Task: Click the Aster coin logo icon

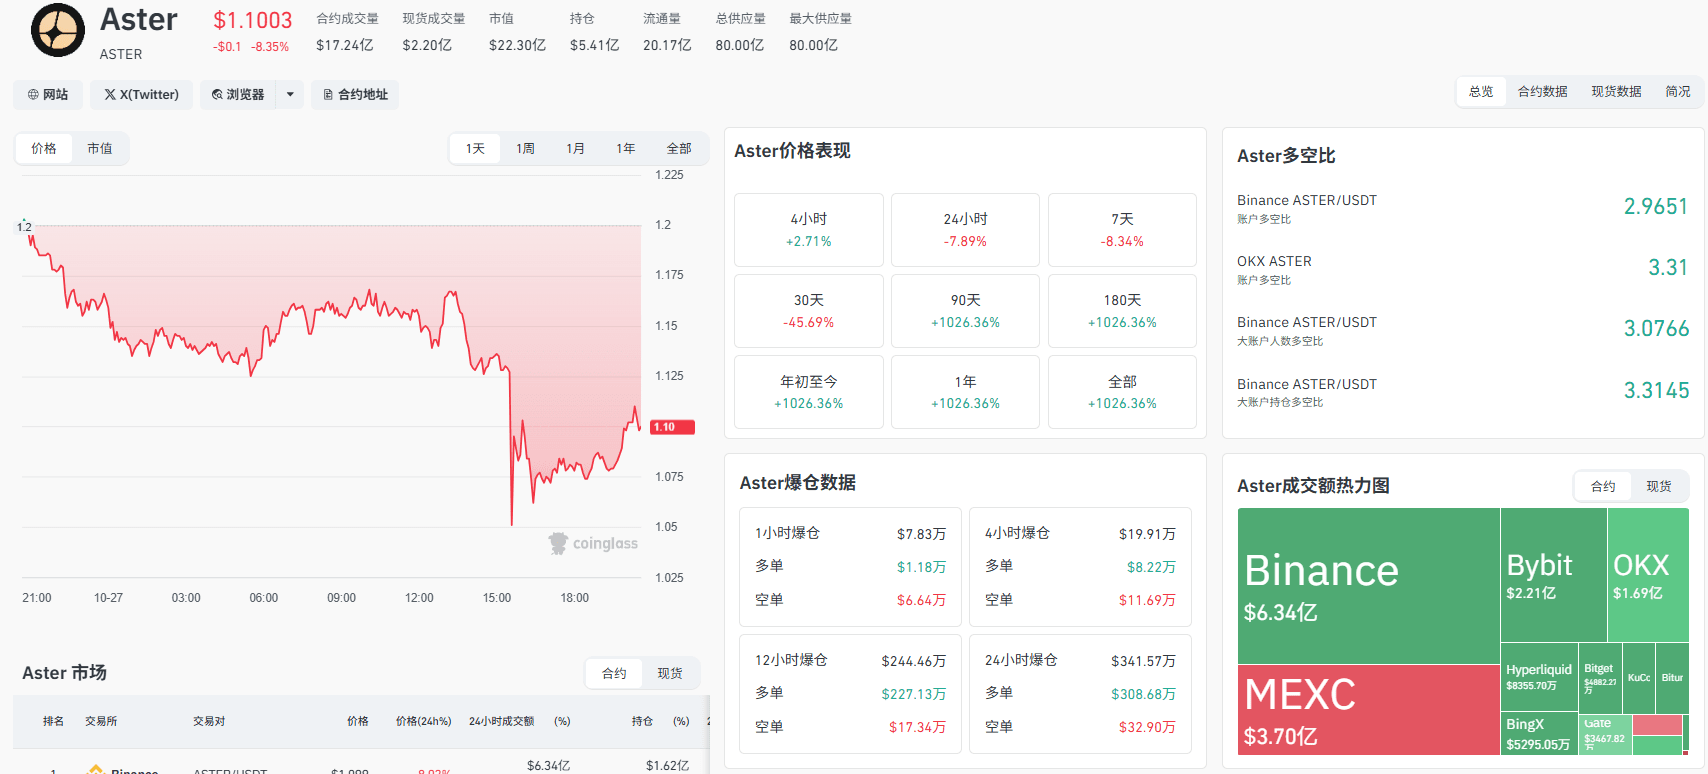Action: 58,30
